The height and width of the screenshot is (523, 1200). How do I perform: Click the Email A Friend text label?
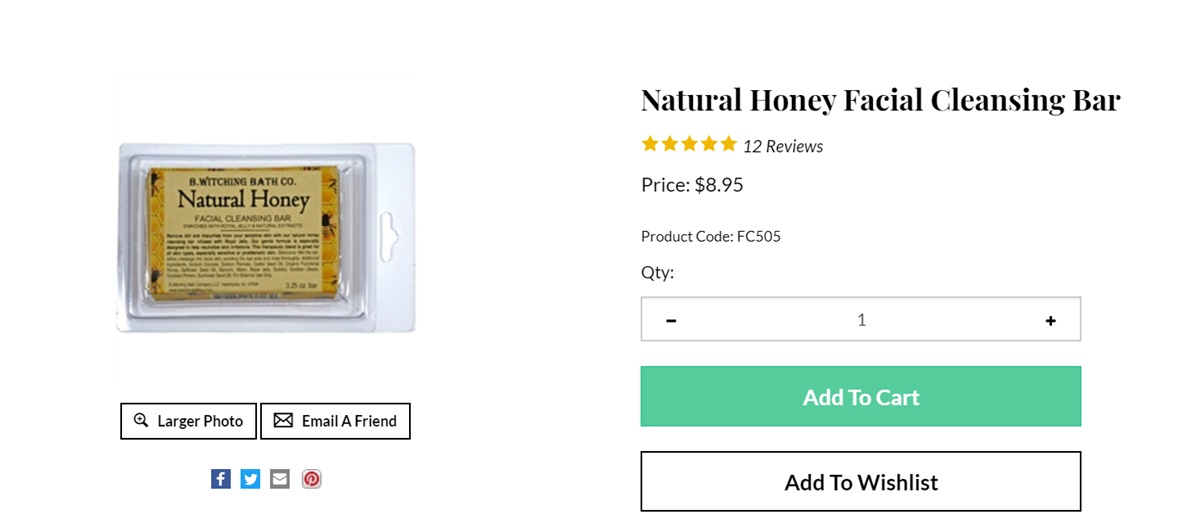[349, 421]
